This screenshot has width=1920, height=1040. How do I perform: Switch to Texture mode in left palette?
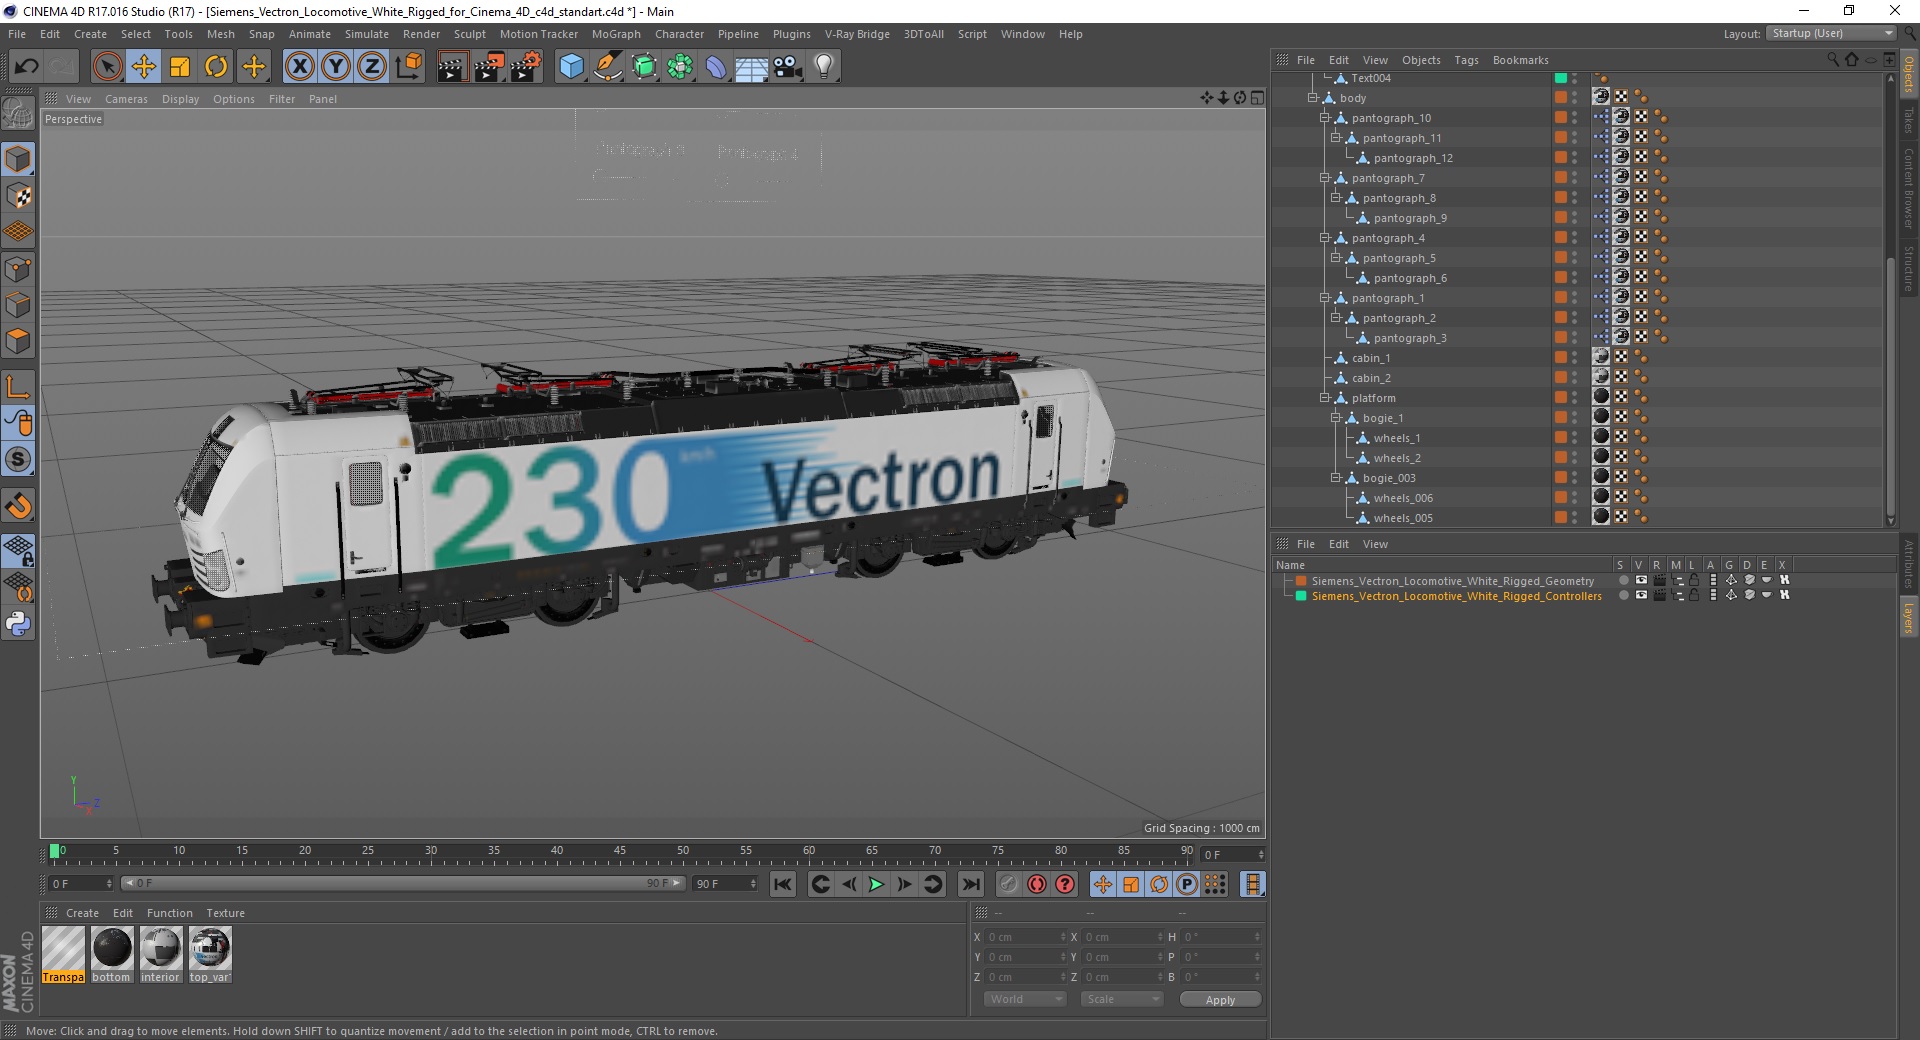(18, 195)
